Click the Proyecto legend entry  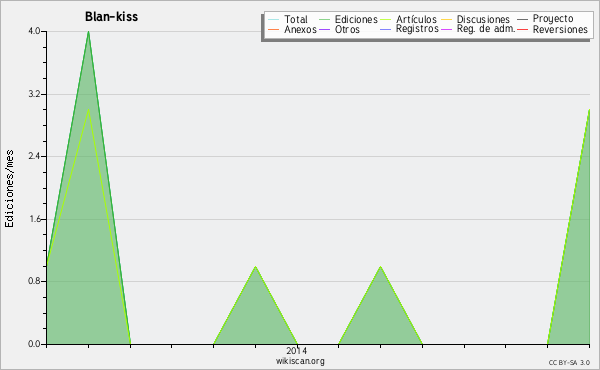click(545, 19)
